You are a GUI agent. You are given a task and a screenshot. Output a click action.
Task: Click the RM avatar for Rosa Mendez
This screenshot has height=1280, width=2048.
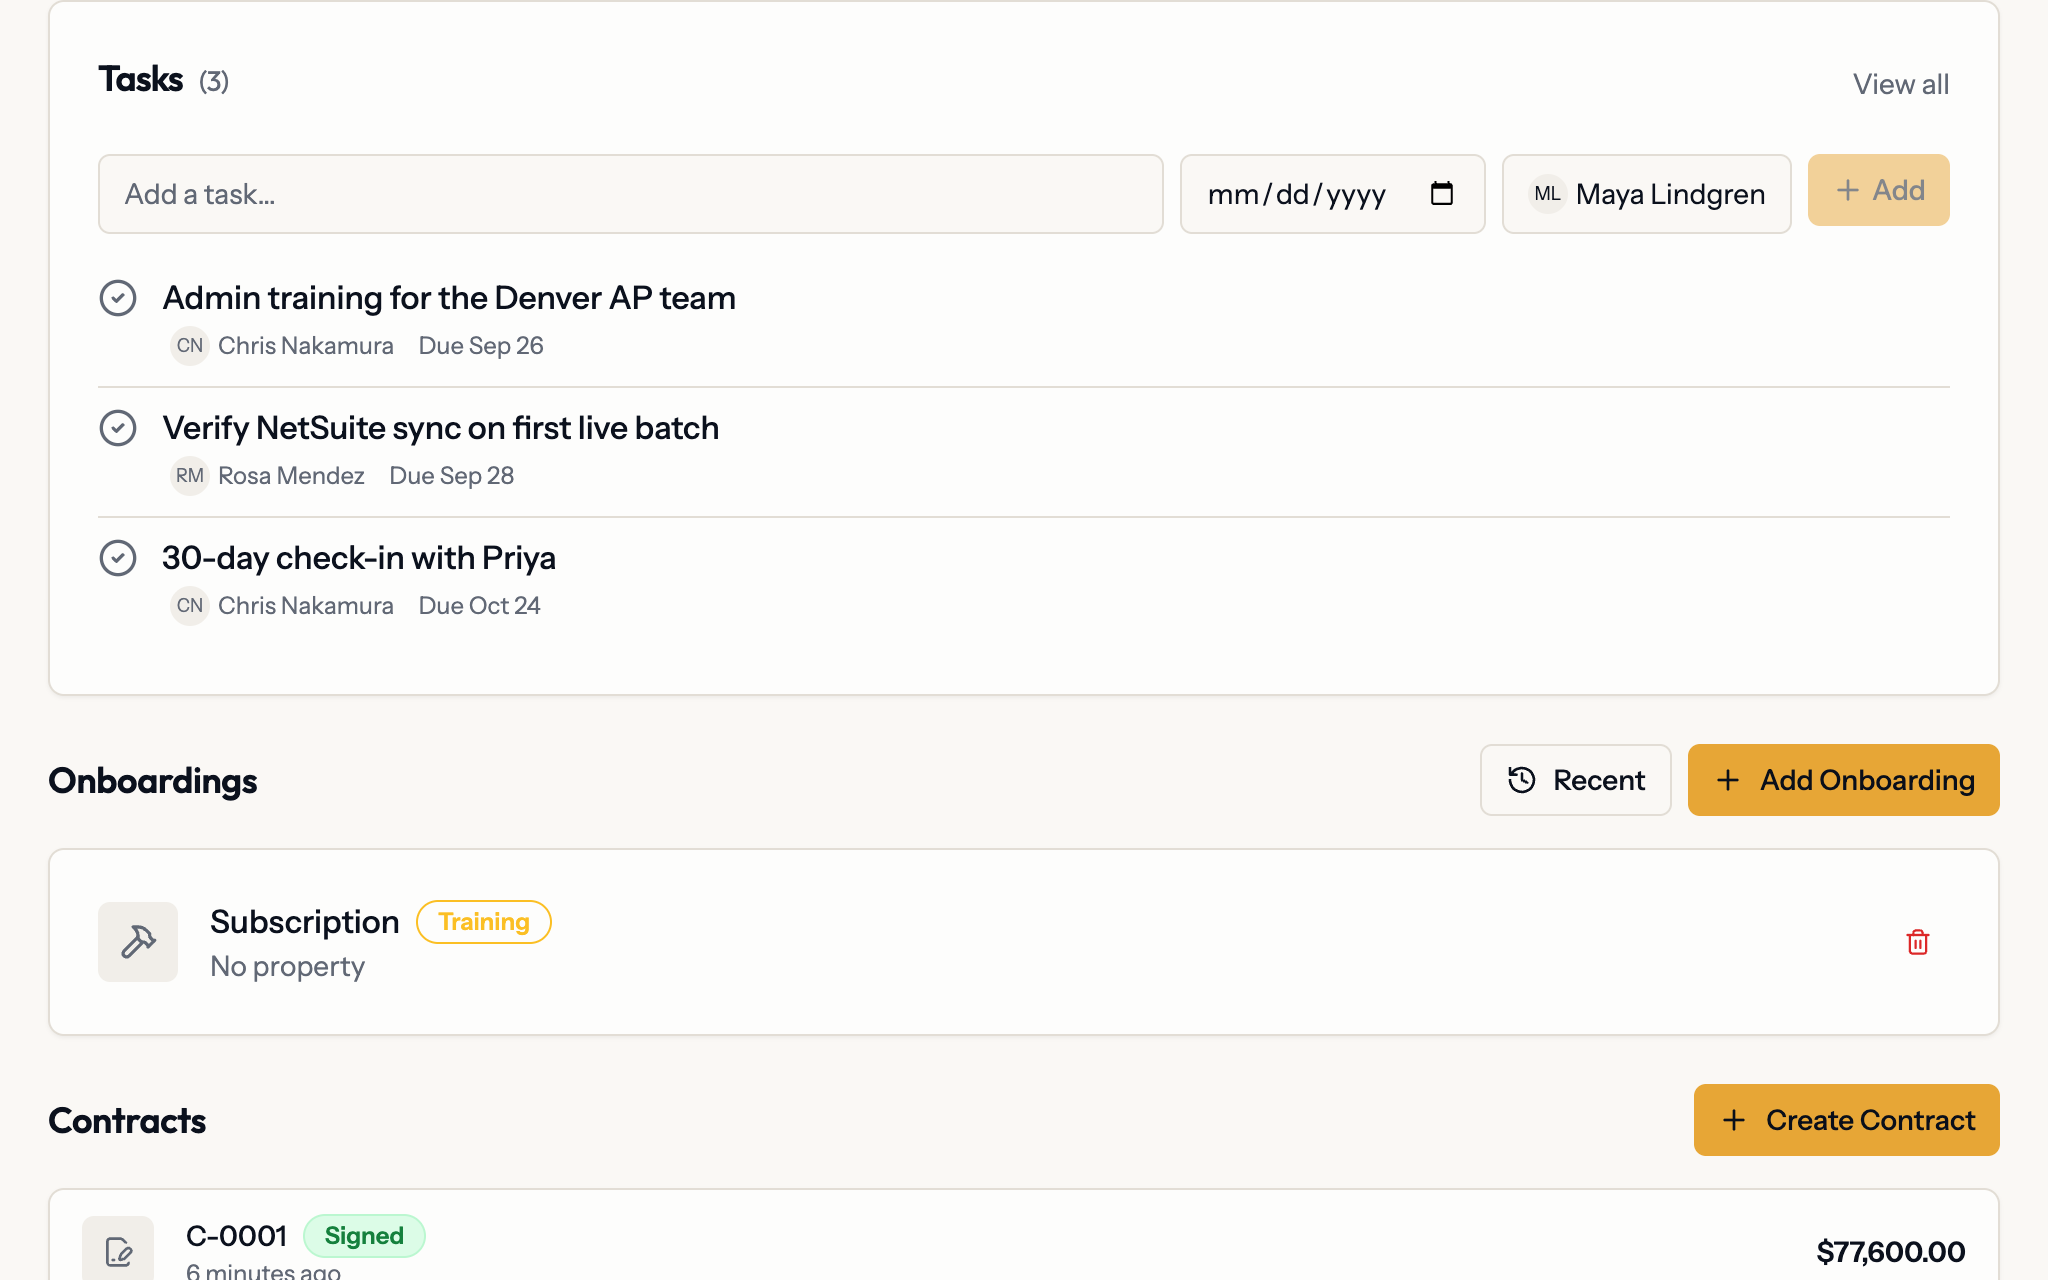pos(189,476)
